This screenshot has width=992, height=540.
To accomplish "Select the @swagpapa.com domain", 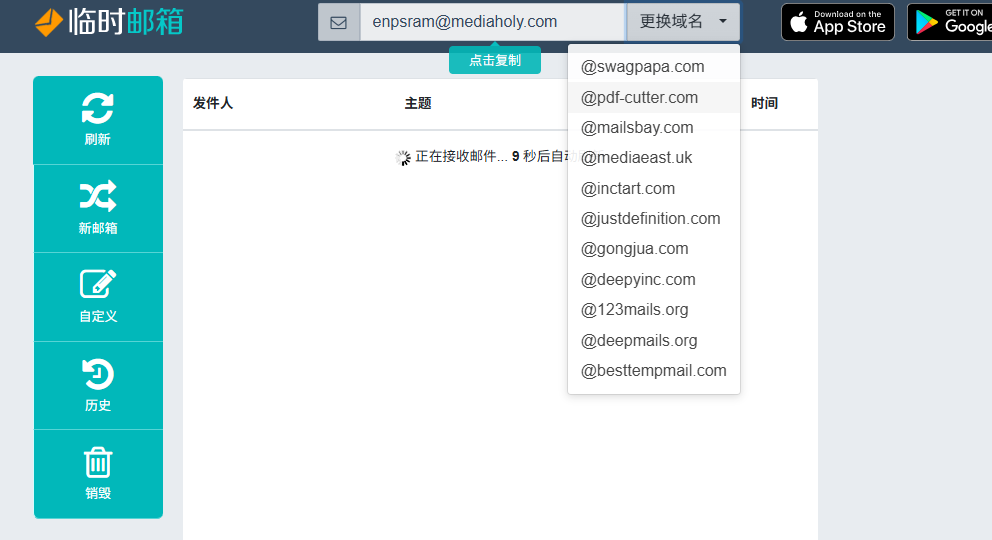I will point(654,66).
